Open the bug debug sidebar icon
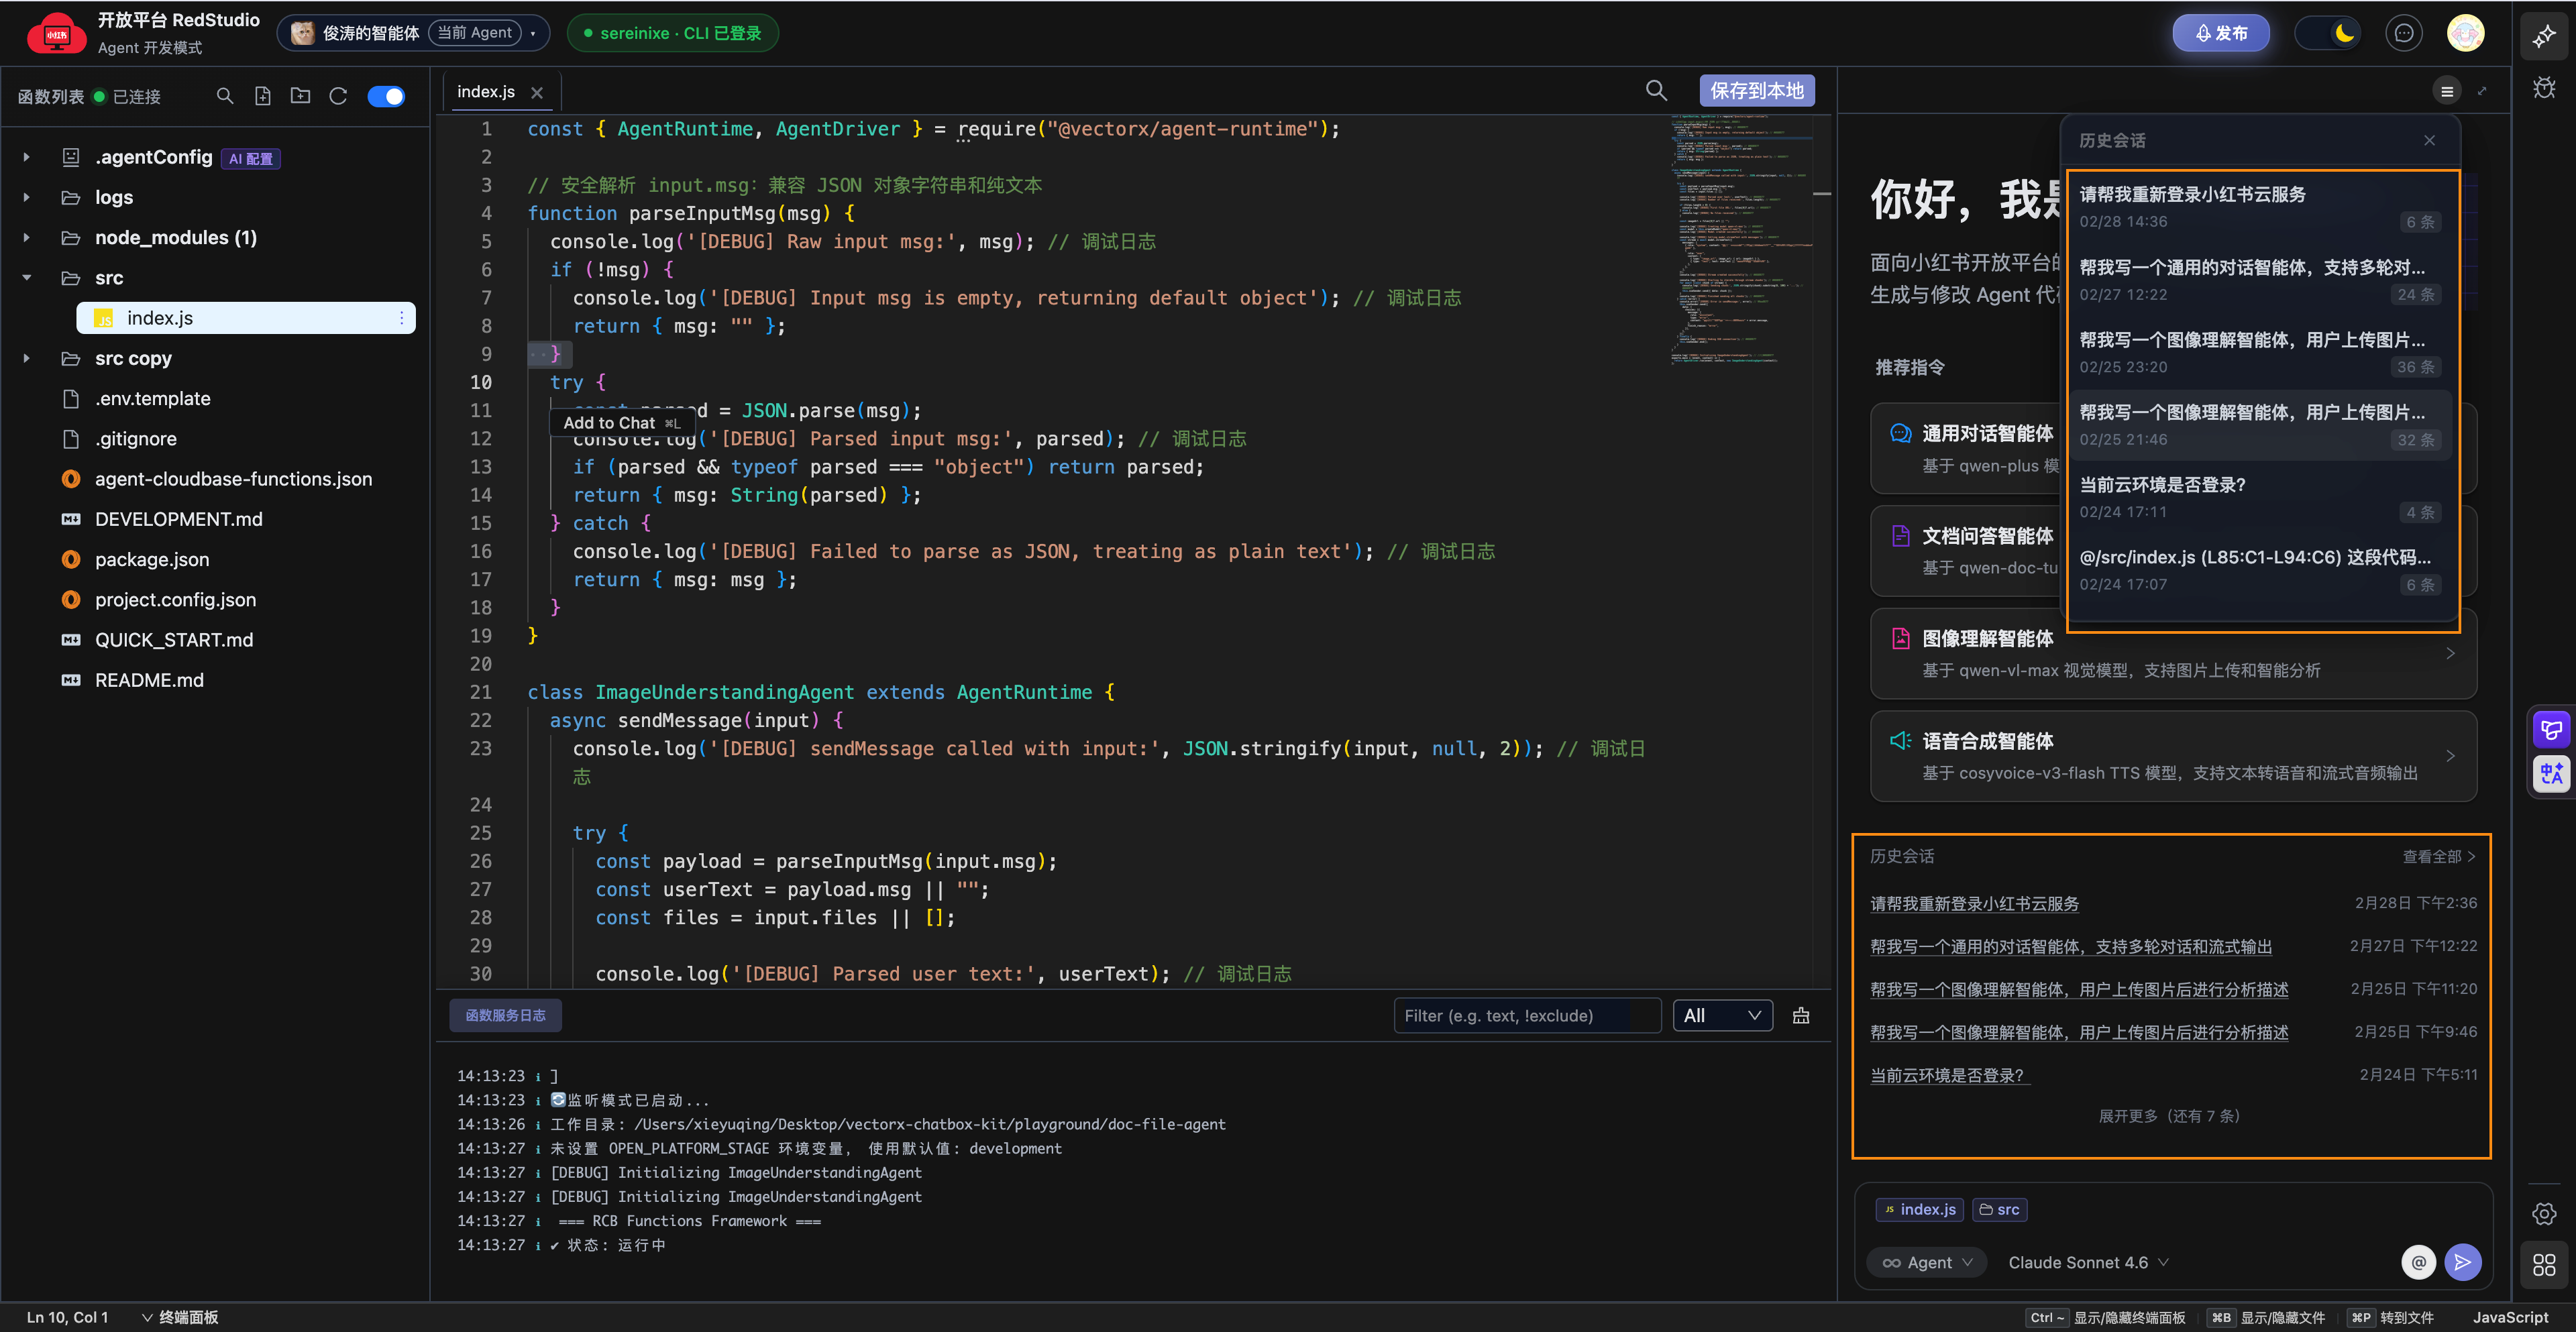Screen dimensions: 2576x1332 point(2544,88)
